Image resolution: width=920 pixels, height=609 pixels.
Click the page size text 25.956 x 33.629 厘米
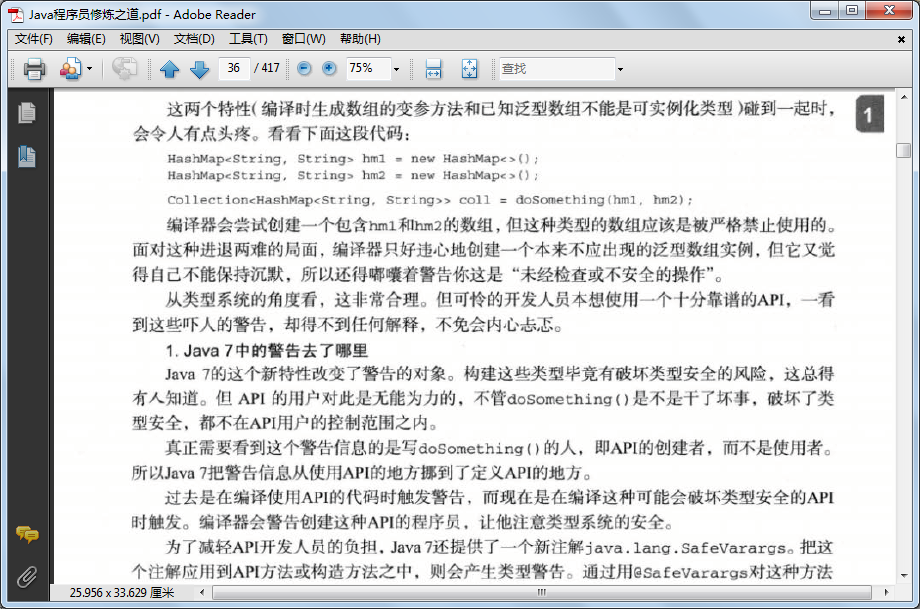pyautogui.click(x=122, y=593)
